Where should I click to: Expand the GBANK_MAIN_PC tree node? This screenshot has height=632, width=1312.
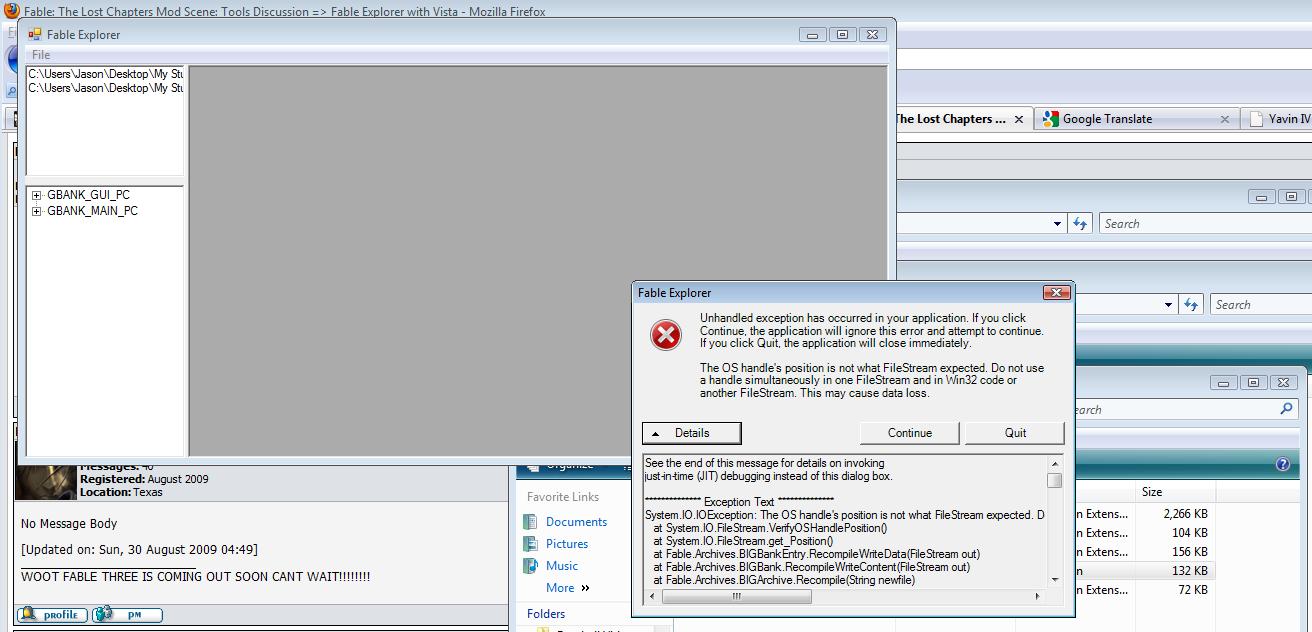pyautogui.click(x=37, y=212)
